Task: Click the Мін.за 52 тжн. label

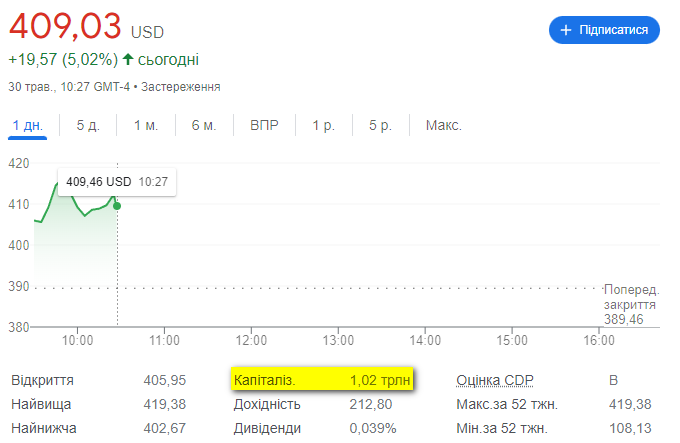Action: click(x=502, y=428)
